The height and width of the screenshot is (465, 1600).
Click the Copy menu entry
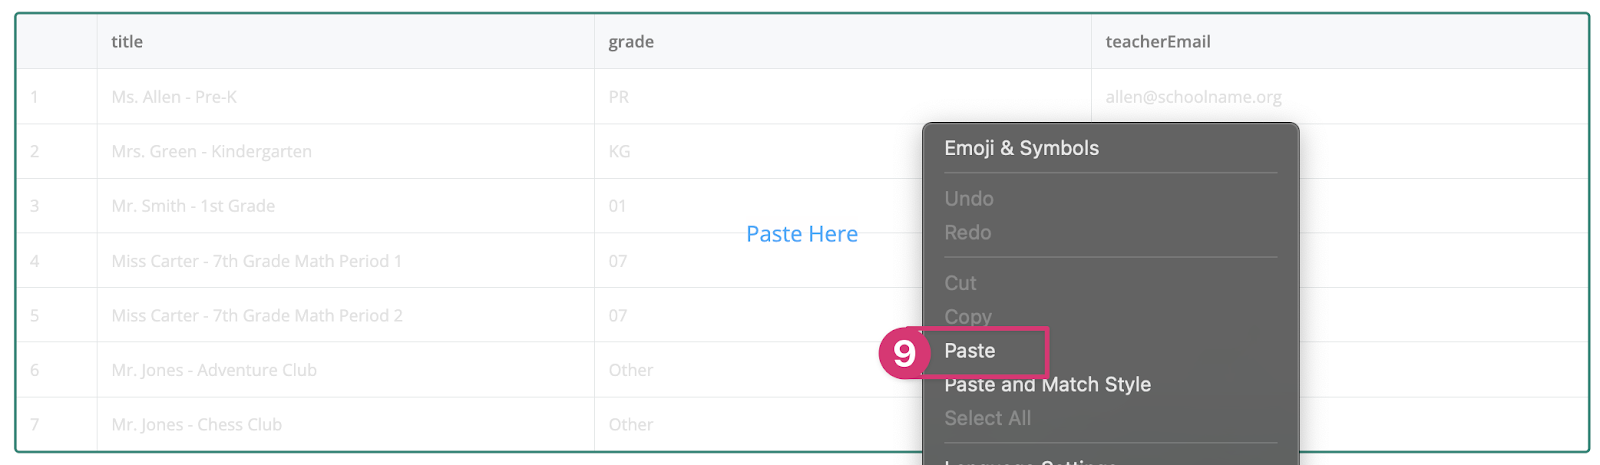coord(968,317)
